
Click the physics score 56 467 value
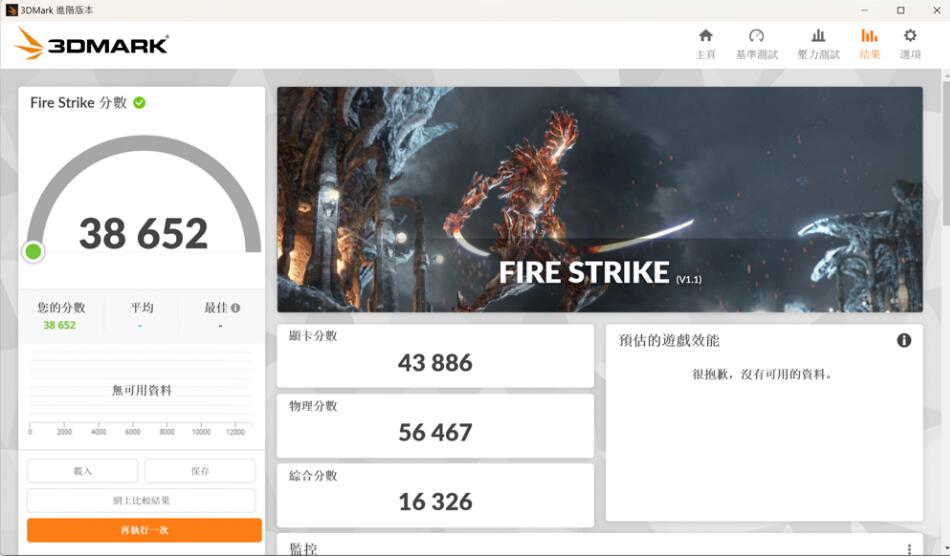435,433
